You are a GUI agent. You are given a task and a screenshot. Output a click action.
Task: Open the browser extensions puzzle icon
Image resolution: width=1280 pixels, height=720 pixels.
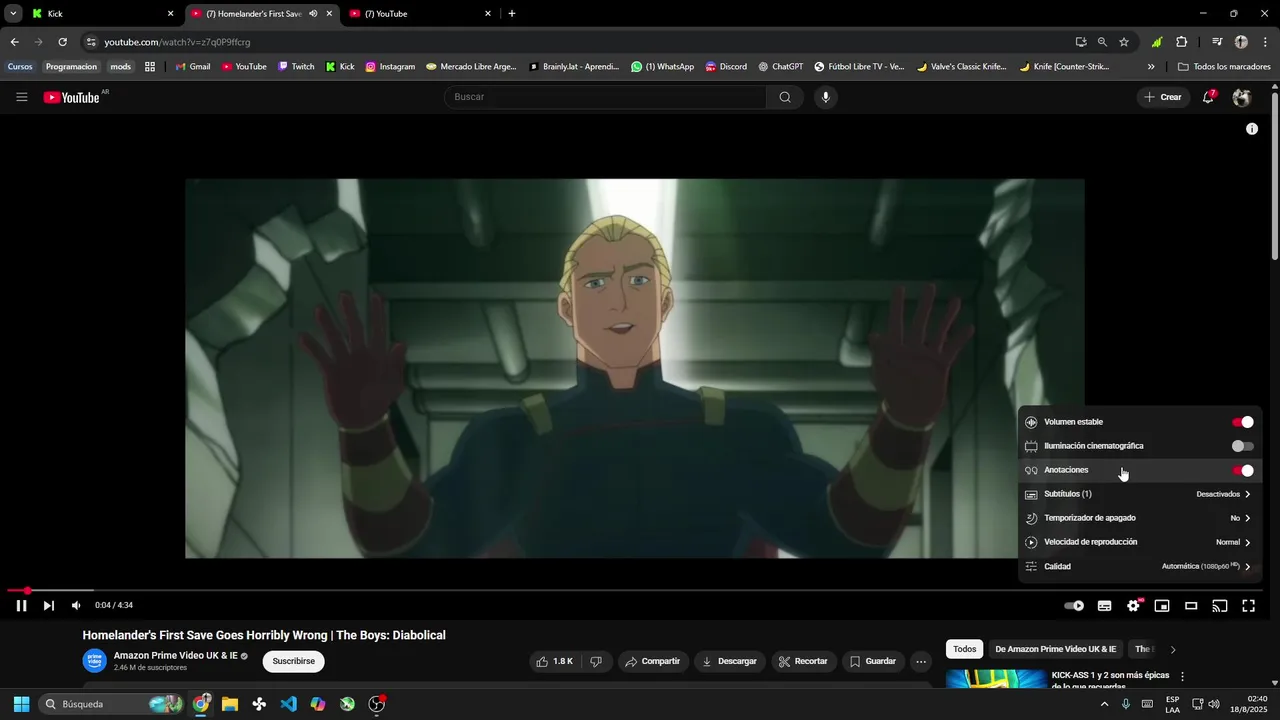(1182, 42)
